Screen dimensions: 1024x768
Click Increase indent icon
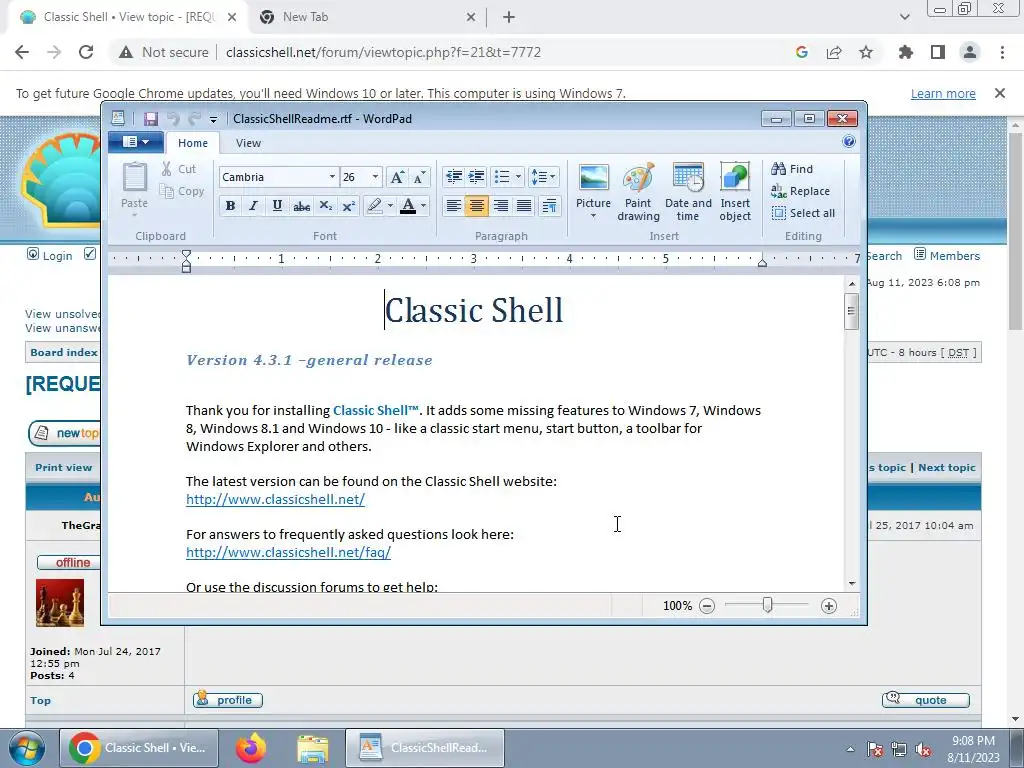(477, 176)
